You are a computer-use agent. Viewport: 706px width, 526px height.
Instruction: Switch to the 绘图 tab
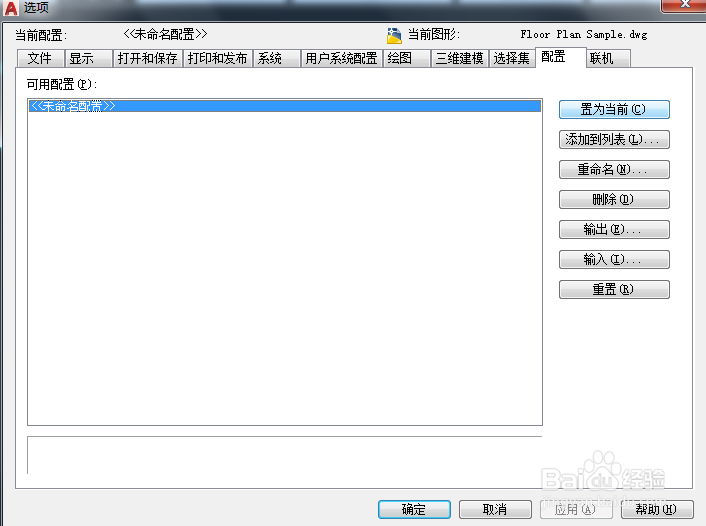pos(407,59)
